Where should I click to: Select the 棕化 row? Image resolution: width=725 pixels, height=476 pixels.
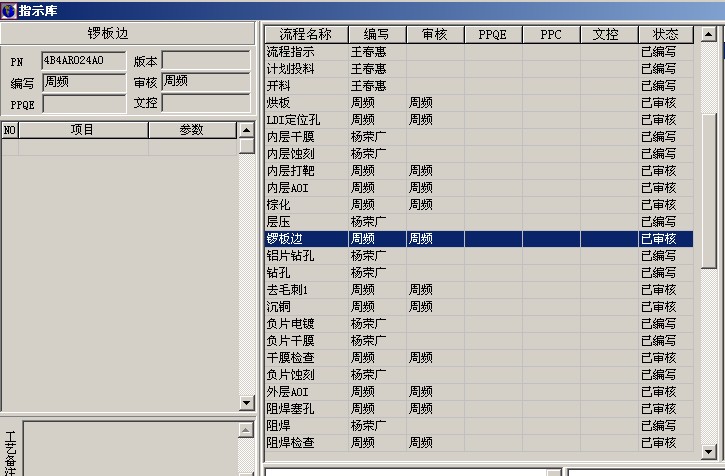click(479, 205)
